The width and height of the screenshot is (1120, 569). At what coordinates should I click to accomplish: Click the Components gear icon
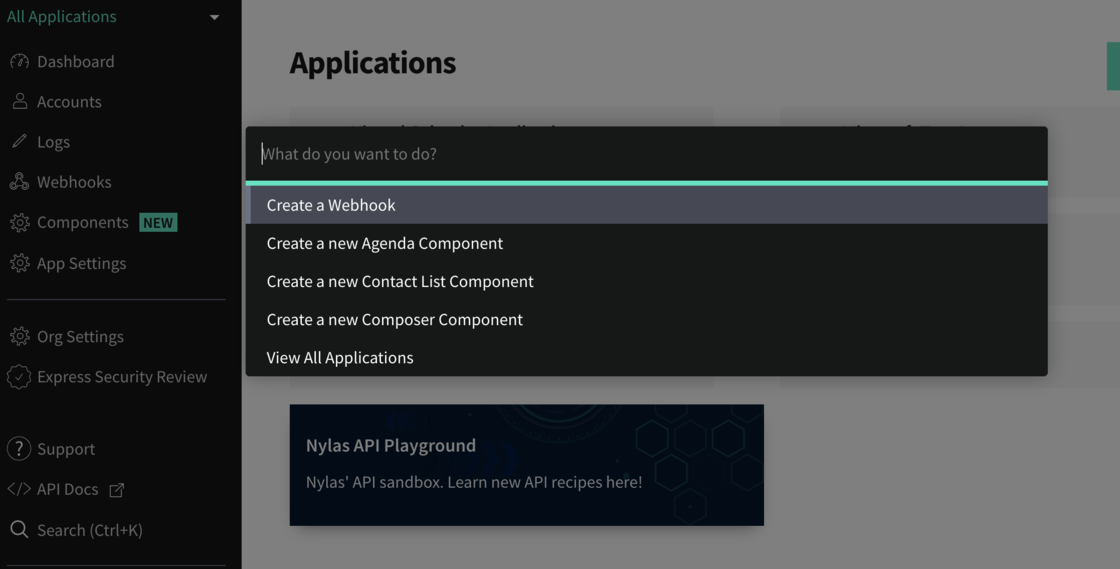19,223
